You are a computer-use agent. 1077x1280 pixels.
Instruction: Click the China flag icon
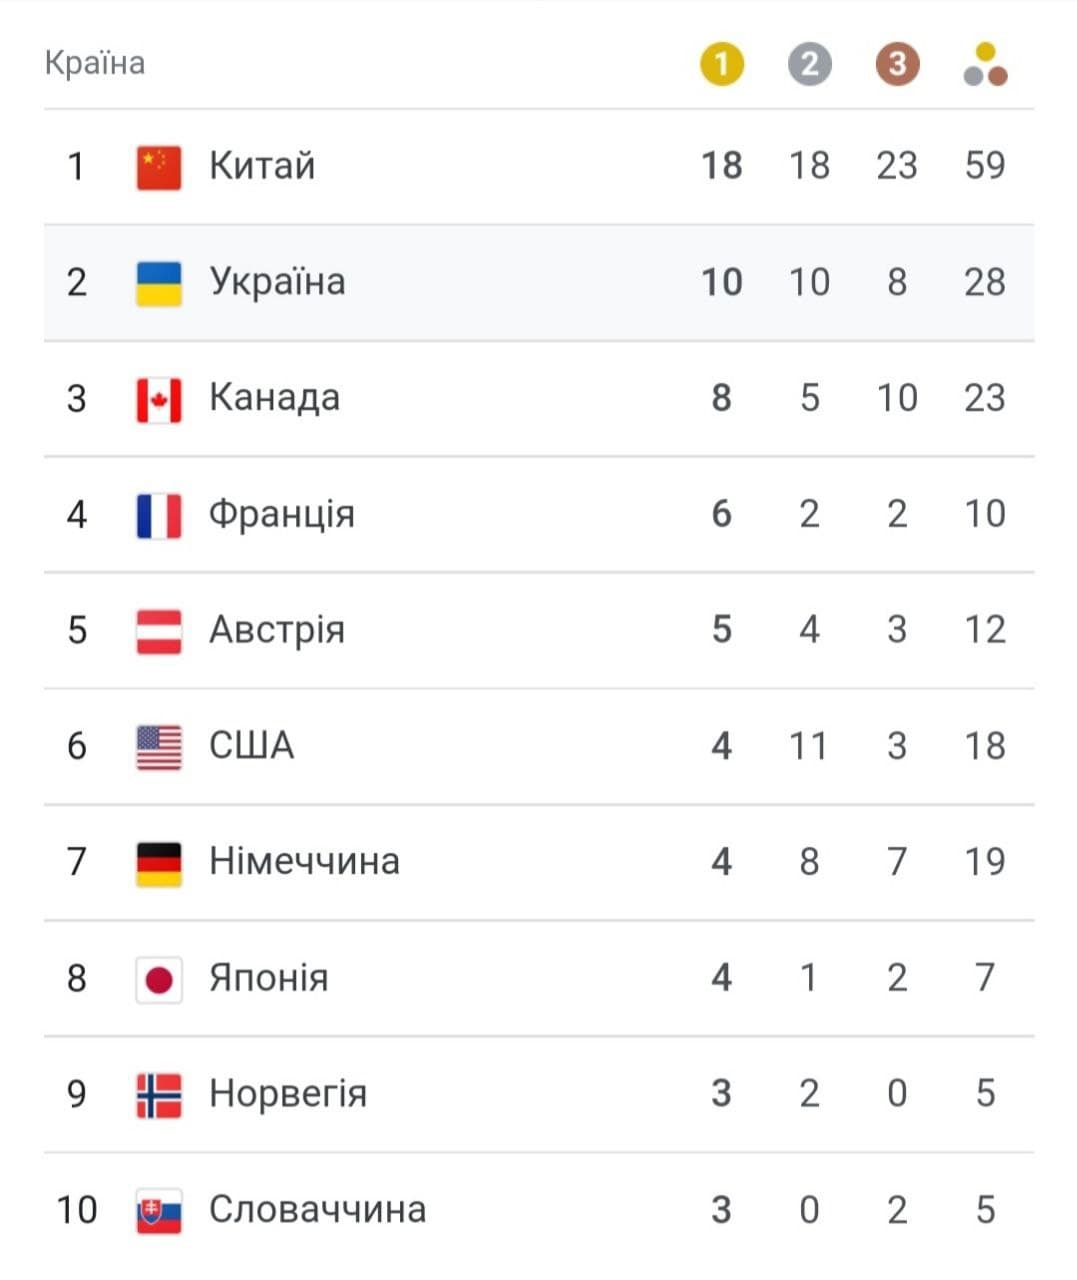(x=159, y=167)
